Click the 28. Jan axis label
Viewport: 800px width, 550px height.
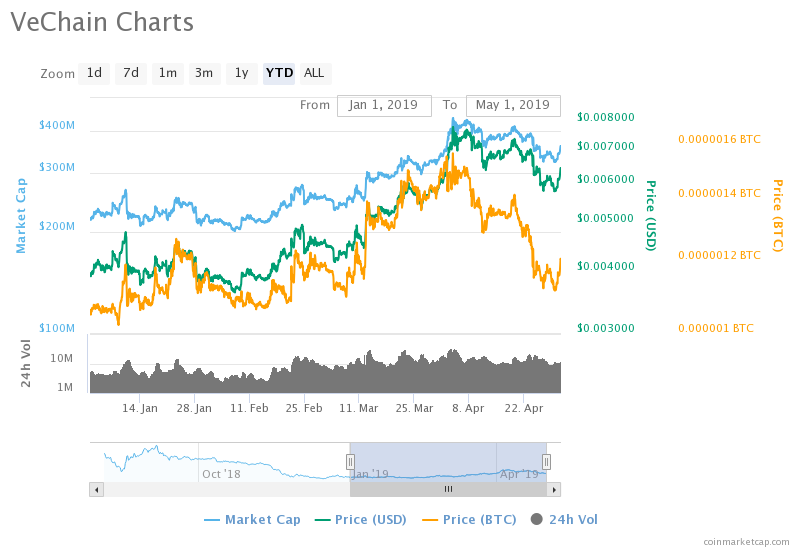(x=194, y=409)
